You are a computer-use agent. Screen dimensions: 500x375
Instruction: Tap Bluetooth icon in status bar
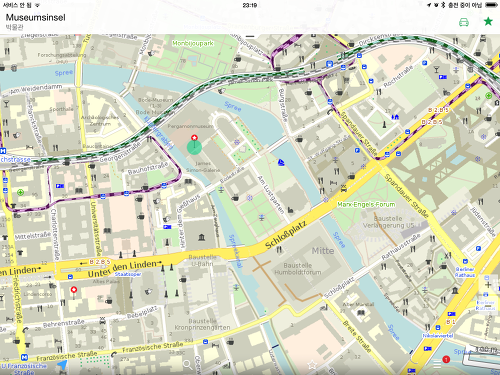[x=443, y=5]
